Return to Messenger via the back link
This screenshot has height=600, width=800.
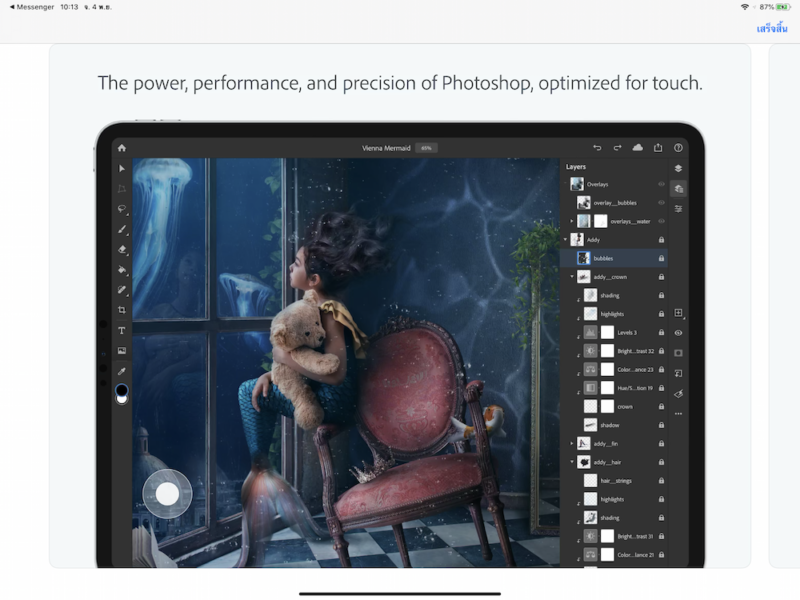tap(30, 7)
